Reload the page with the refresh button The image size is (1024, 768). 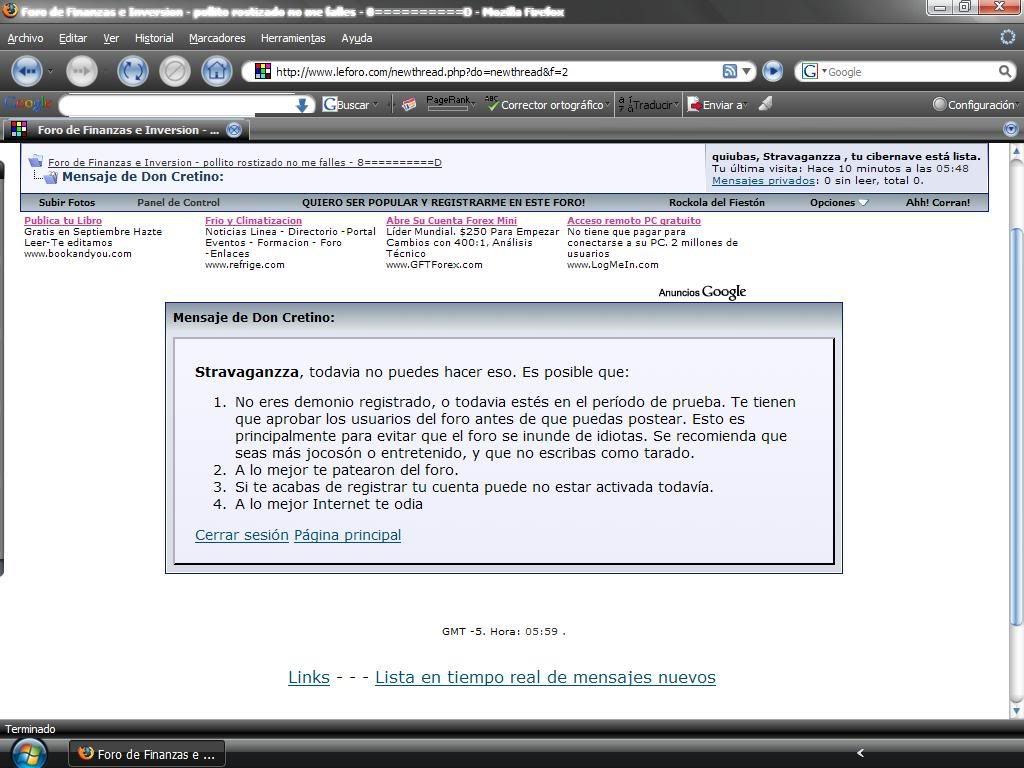pyautogui.click(x=133, y=71)
